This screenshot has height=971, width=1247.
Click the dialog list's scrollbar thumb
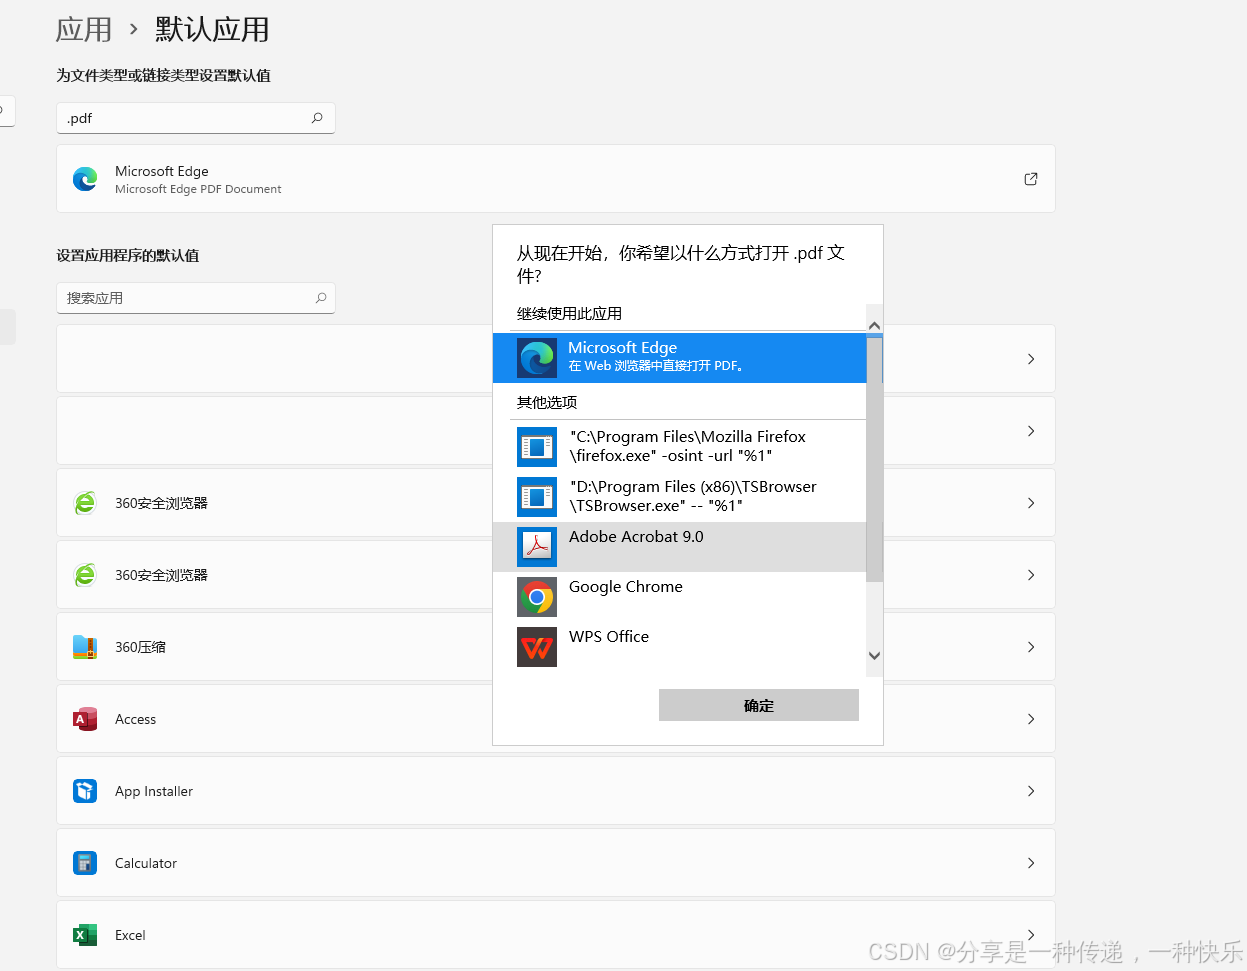pos(875,460)
